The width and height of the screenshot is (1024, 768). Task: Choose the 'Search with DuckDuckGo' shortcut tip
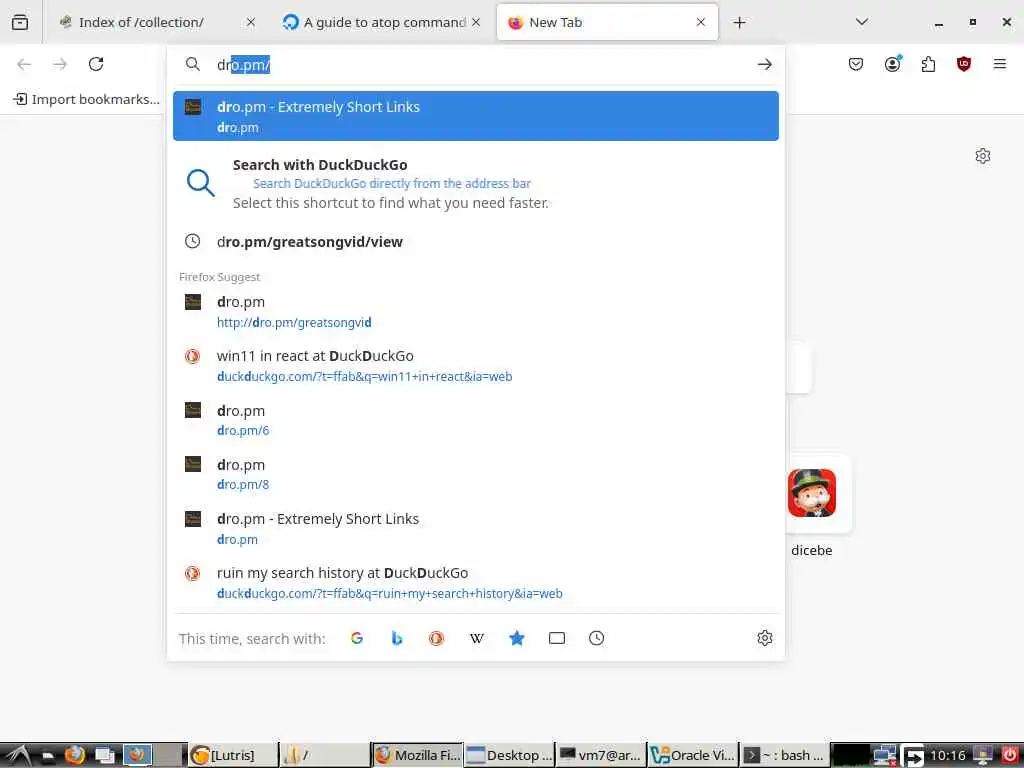pos(475,184)
